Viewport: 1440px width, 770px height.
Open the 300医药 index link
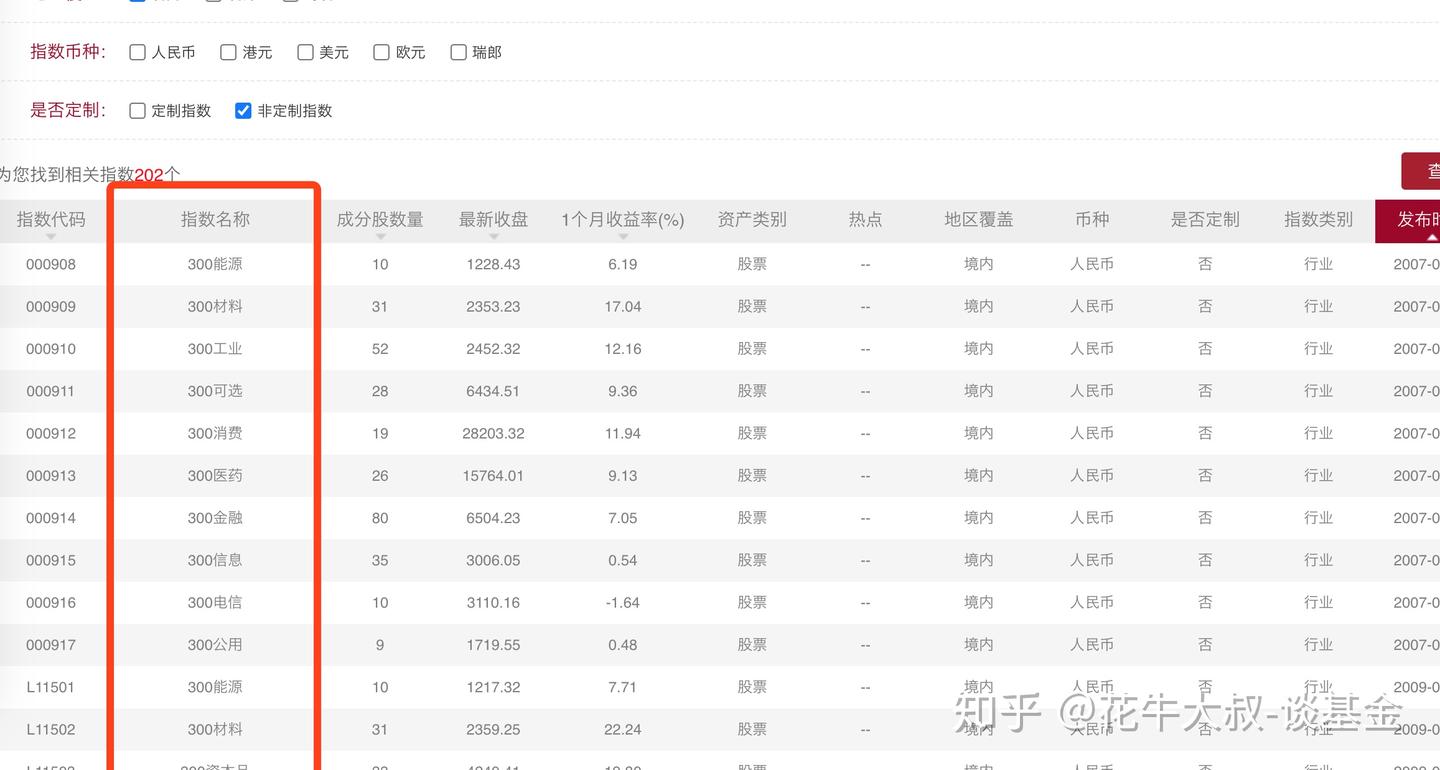click(x=213, y=475)
